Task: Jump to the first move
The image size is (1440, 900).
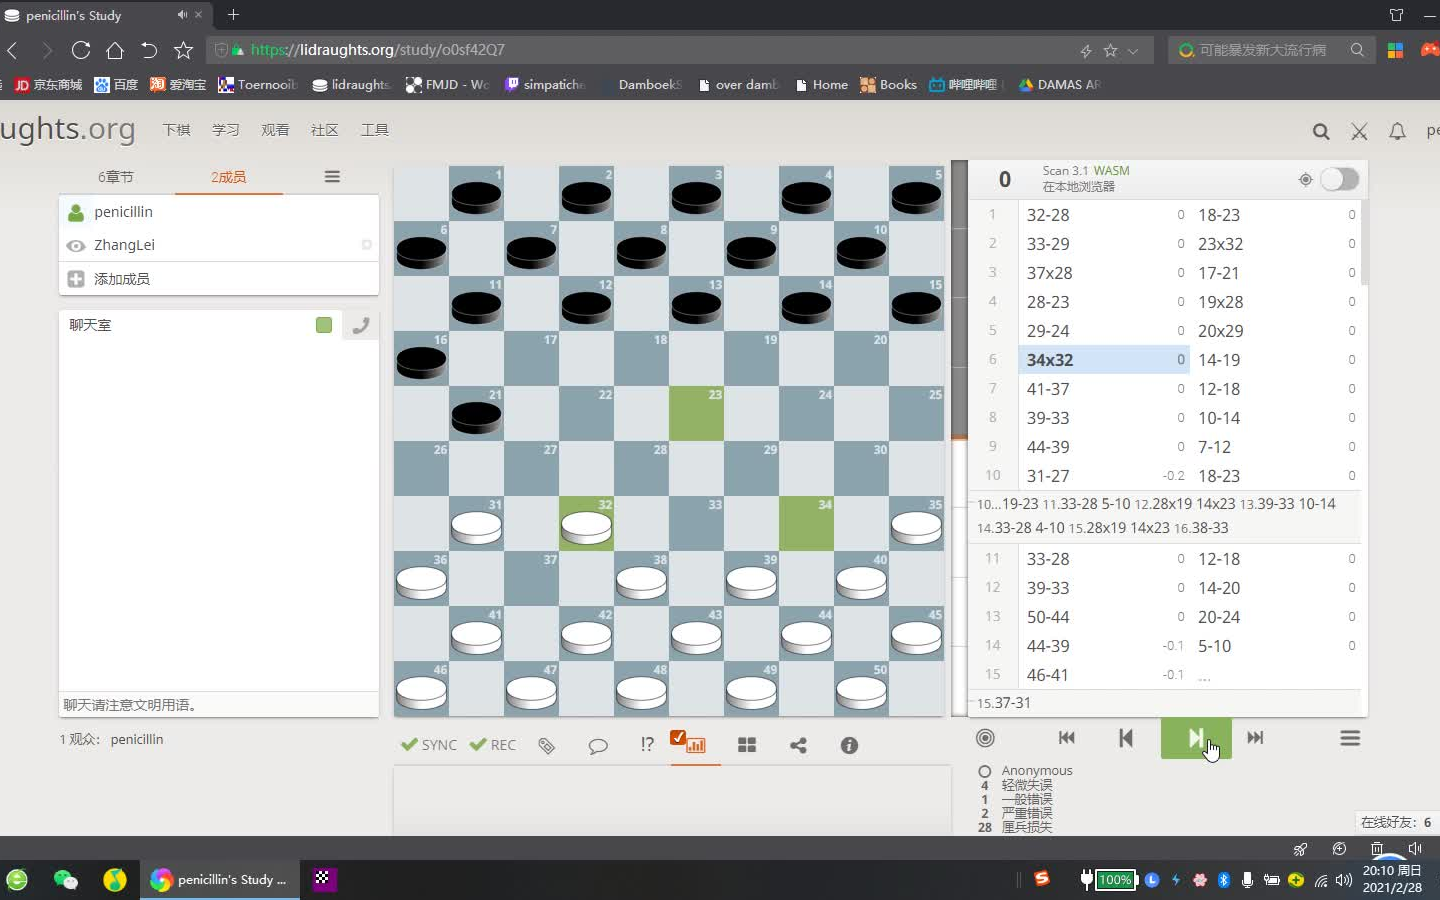Action: coord(1066,738)
